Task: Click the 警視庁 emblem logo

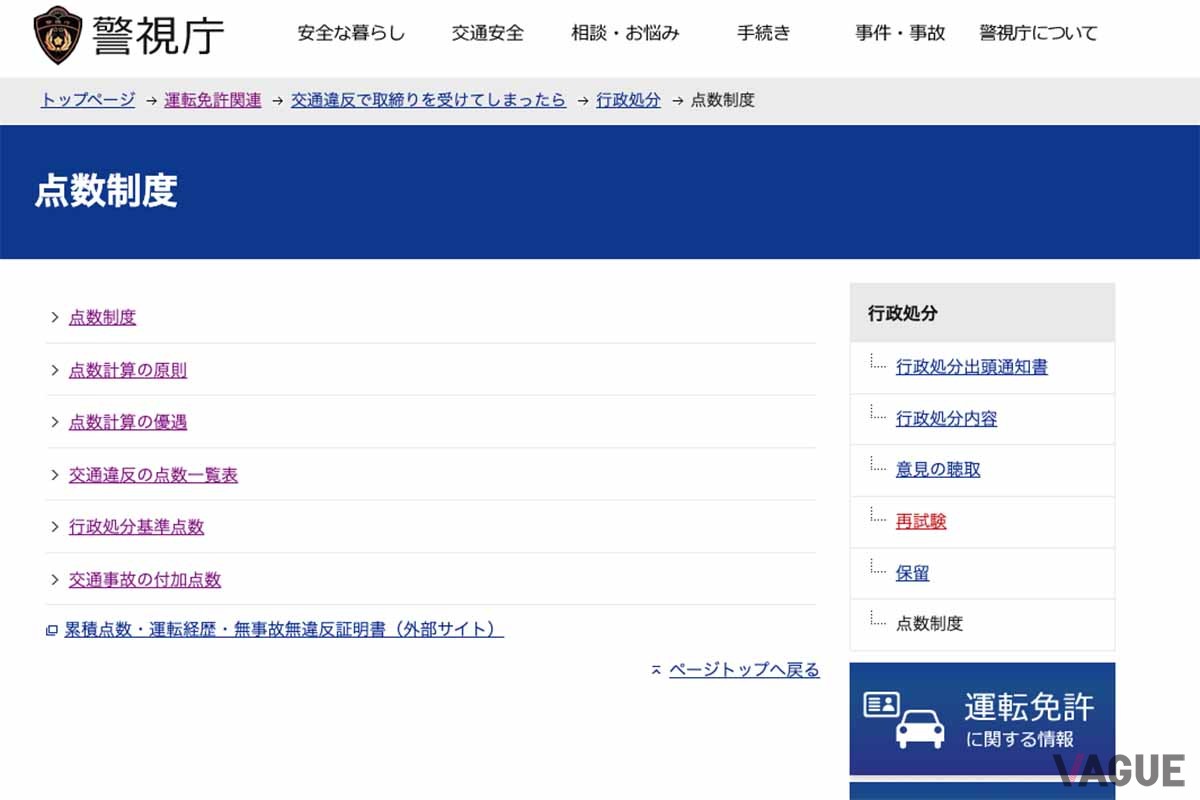Action: 58,35
